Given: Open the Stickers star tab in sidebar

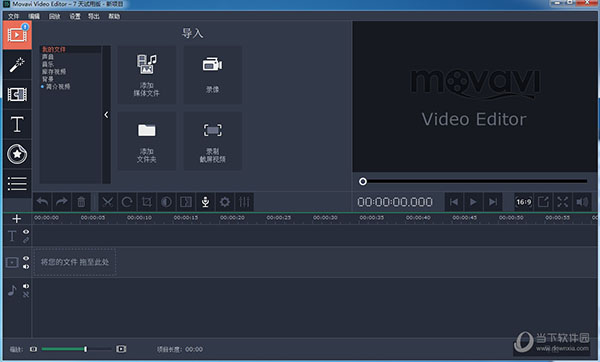Looking at the screenshot, I should click(x=17, y=154).
